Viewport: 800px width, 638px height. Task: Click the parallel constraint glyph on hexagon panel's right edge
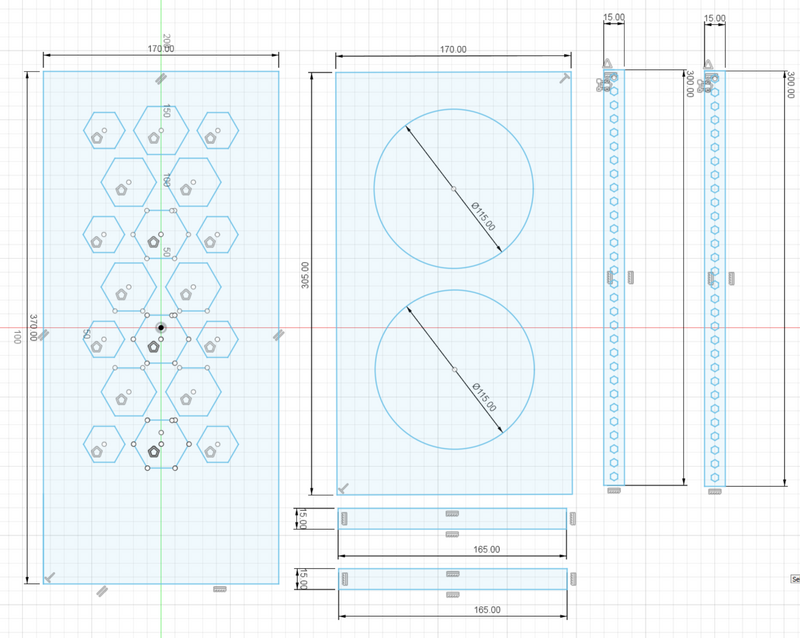coord(278,335)
